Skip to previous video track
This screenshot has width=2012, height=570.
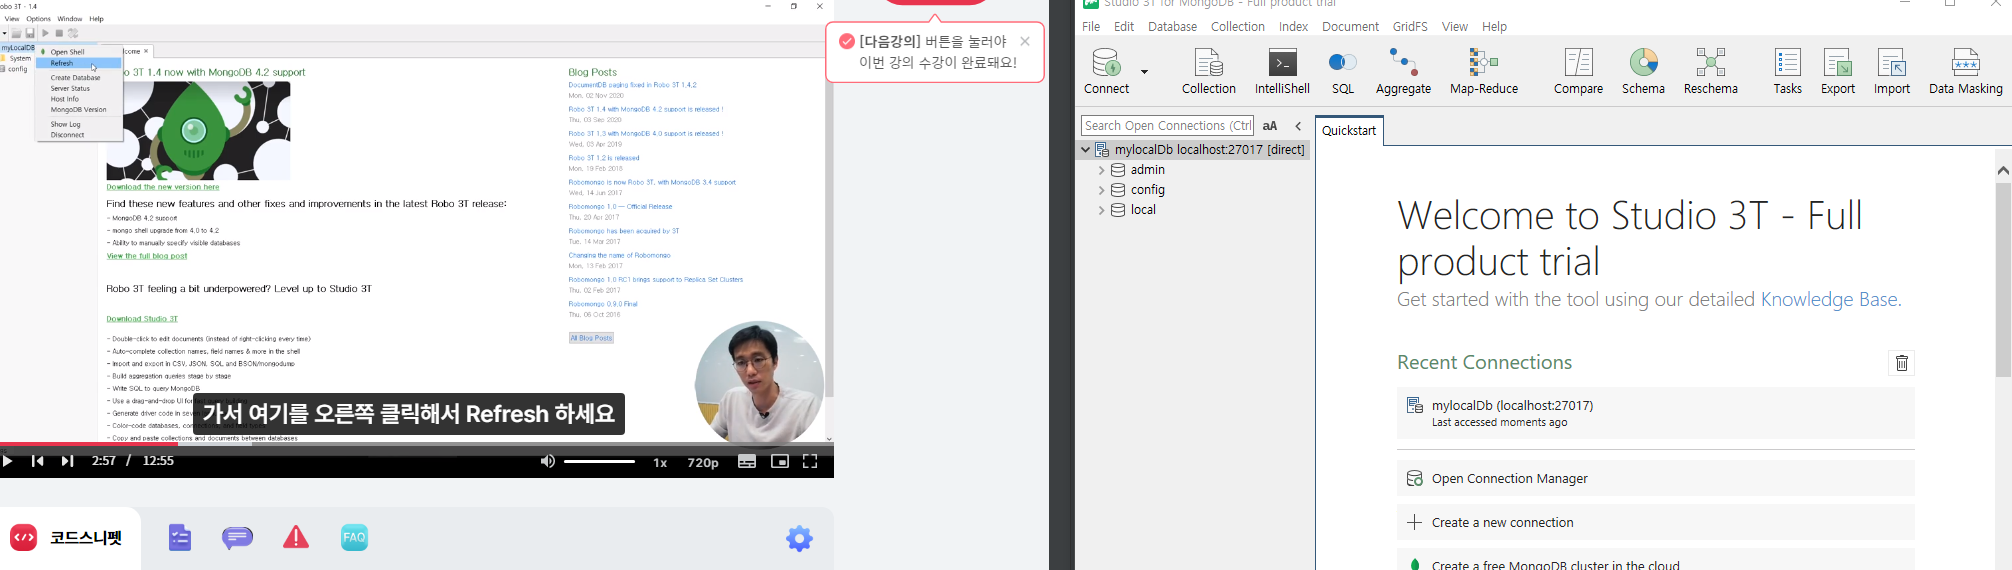pos(38,461)
